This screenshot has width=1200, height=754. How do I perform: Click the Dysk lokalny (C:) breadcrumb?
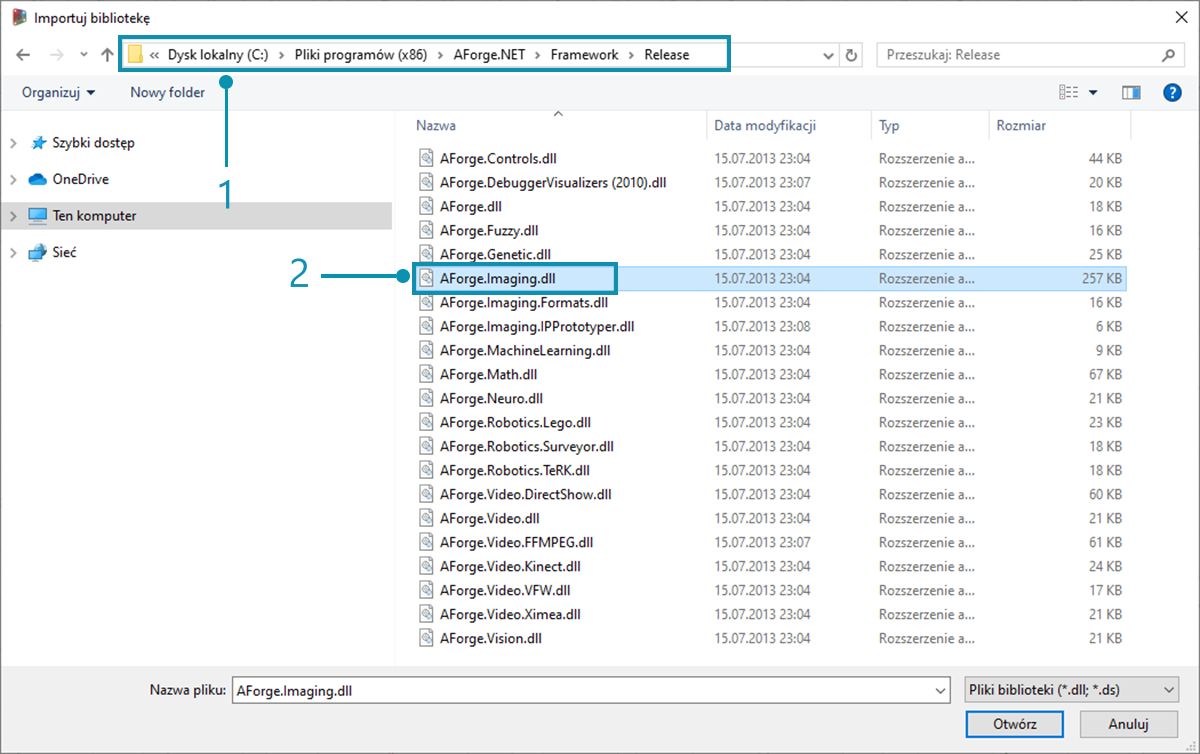point(218,55)
